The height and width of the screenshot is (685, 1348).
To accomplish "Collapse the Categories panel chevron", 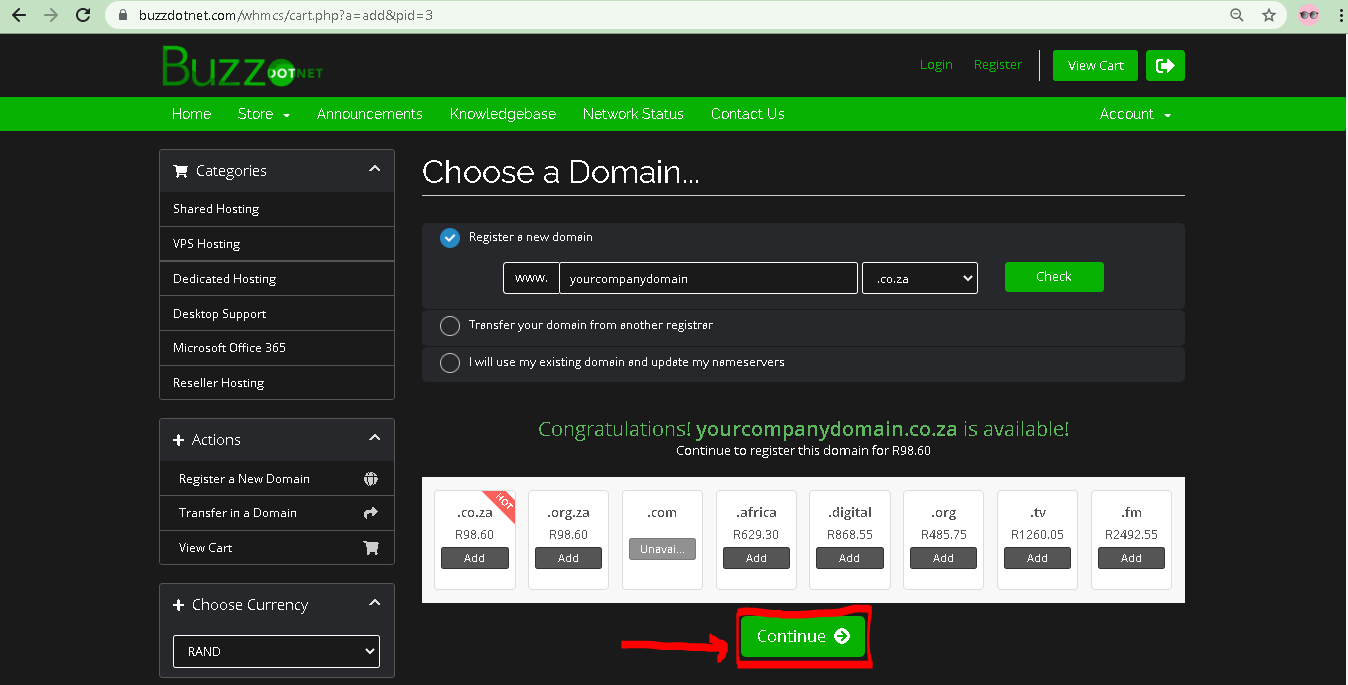I will click(374, 170).
